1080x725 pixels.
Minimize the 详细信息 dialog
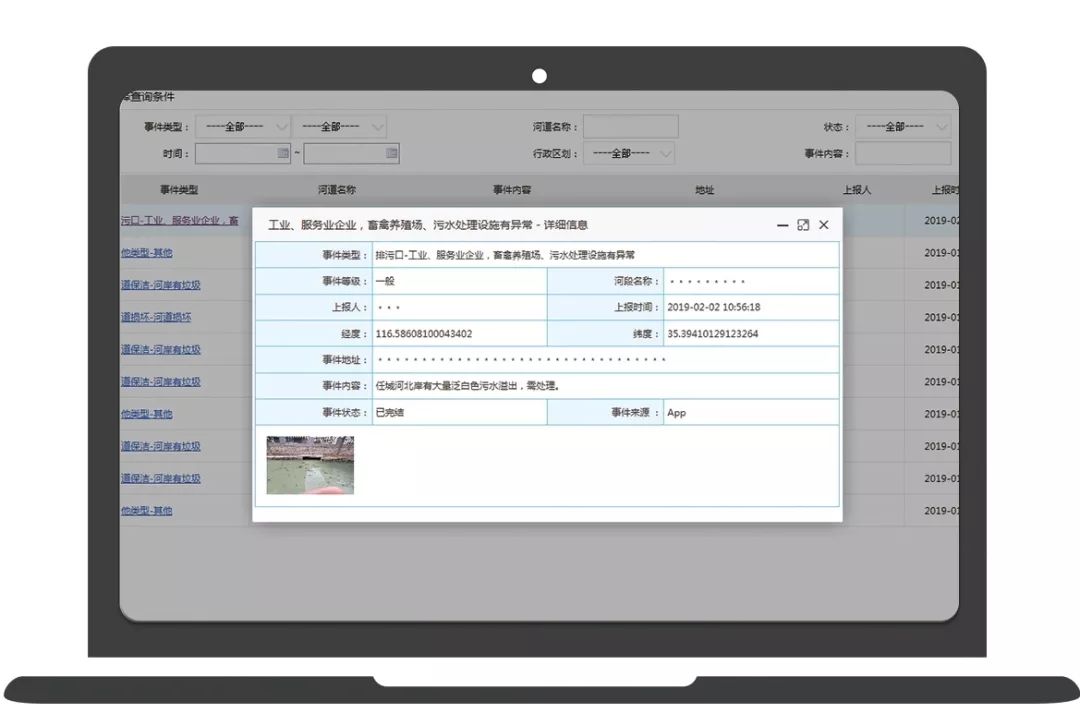pyautogui.click(x=782, y=225)
